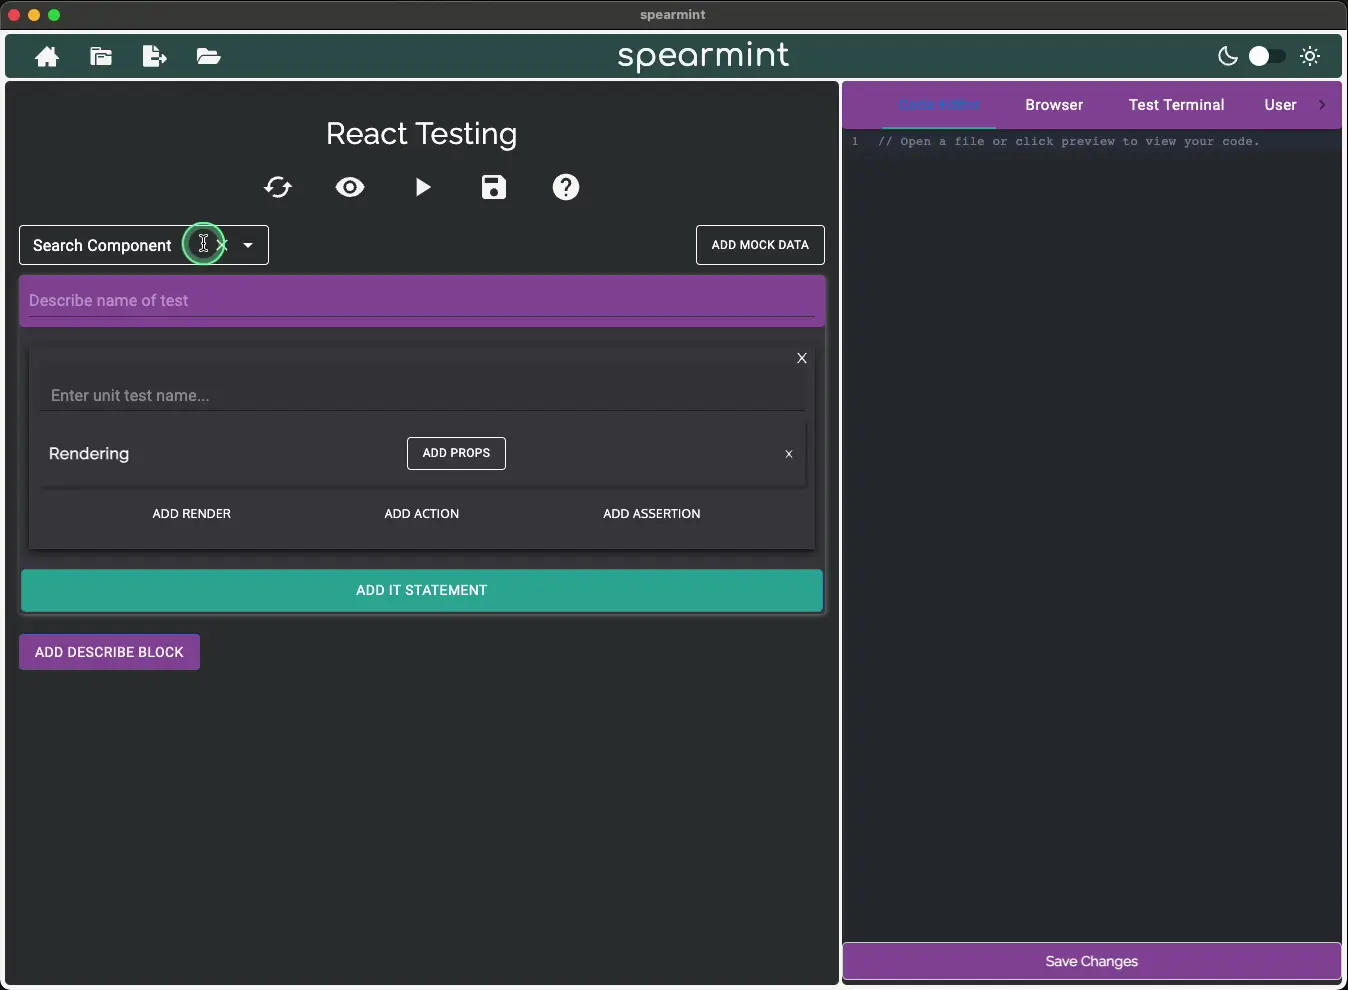The height and width of the screenshot is (990, 1348).
Task: Switch to the Browser tab
Action: (x=1054, y=105)
